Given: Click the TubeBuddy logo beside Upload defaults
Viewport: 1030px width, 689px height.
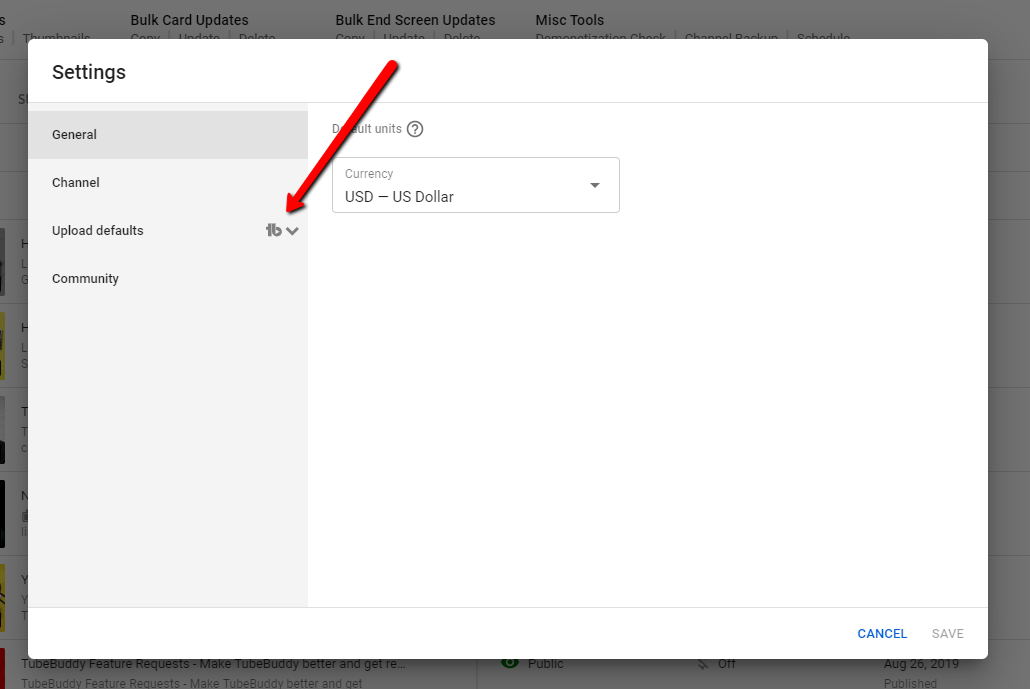Looking at the screenshot, I should pos(273,231).
